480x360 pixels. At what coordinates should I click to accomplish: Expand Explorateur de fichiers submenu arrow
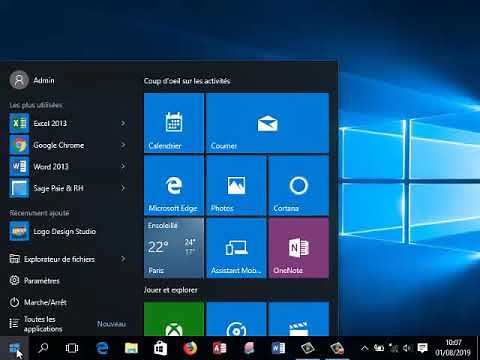click(123, 259)
